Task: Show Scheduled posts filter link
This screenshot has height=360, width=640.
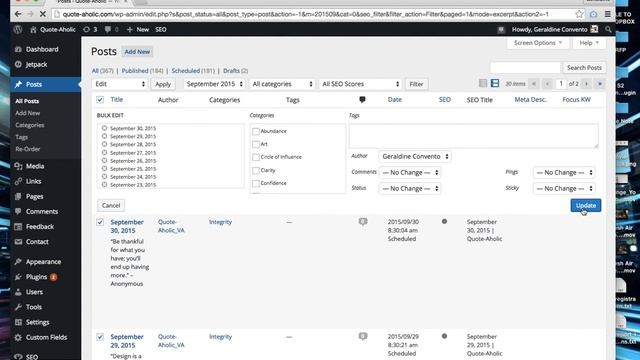Action: [x=186, y=71]
